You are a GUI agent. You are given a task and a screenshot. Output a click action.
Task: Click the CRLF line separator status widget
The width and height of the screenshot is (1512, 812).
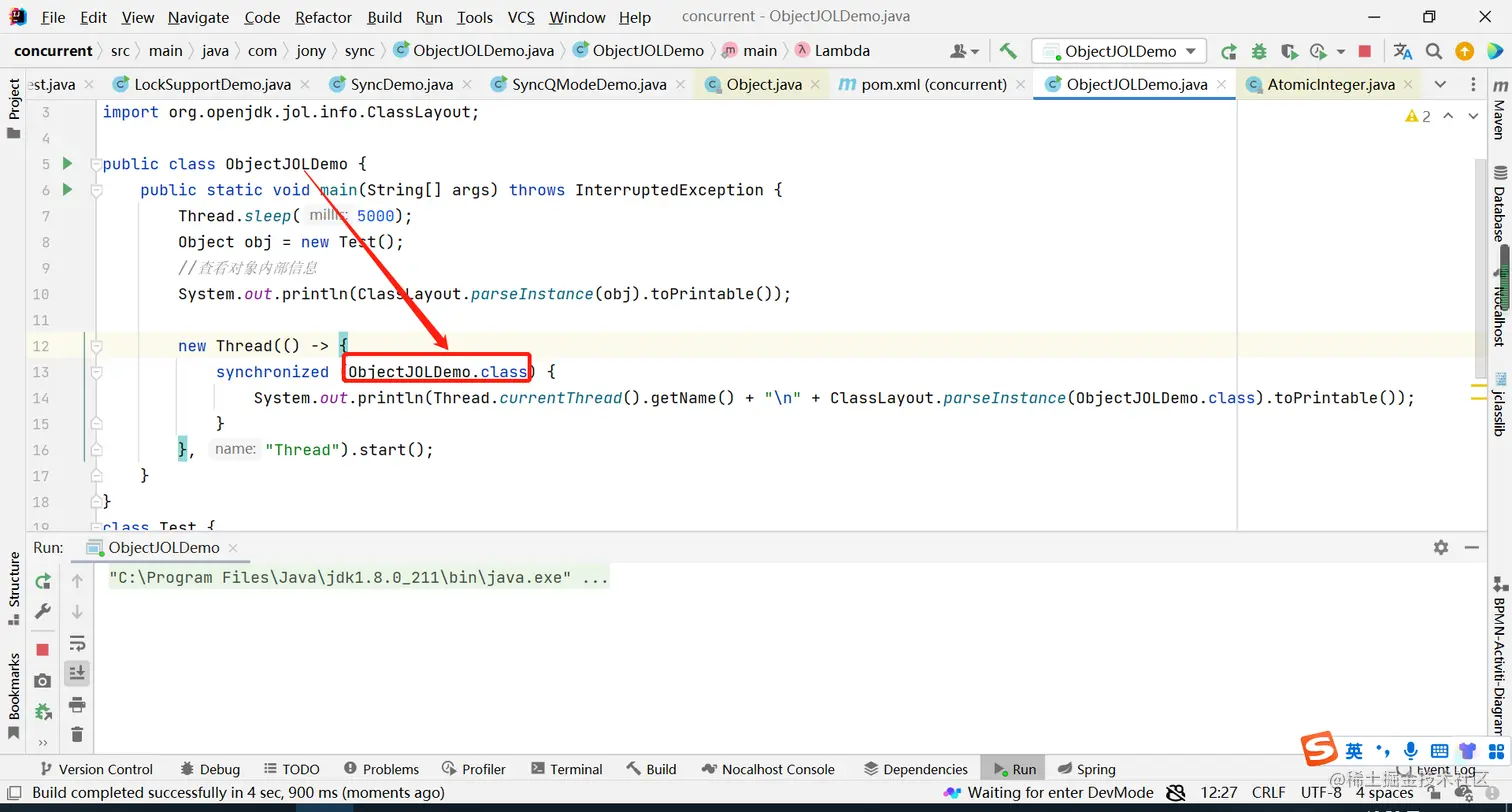(1268, 792)
